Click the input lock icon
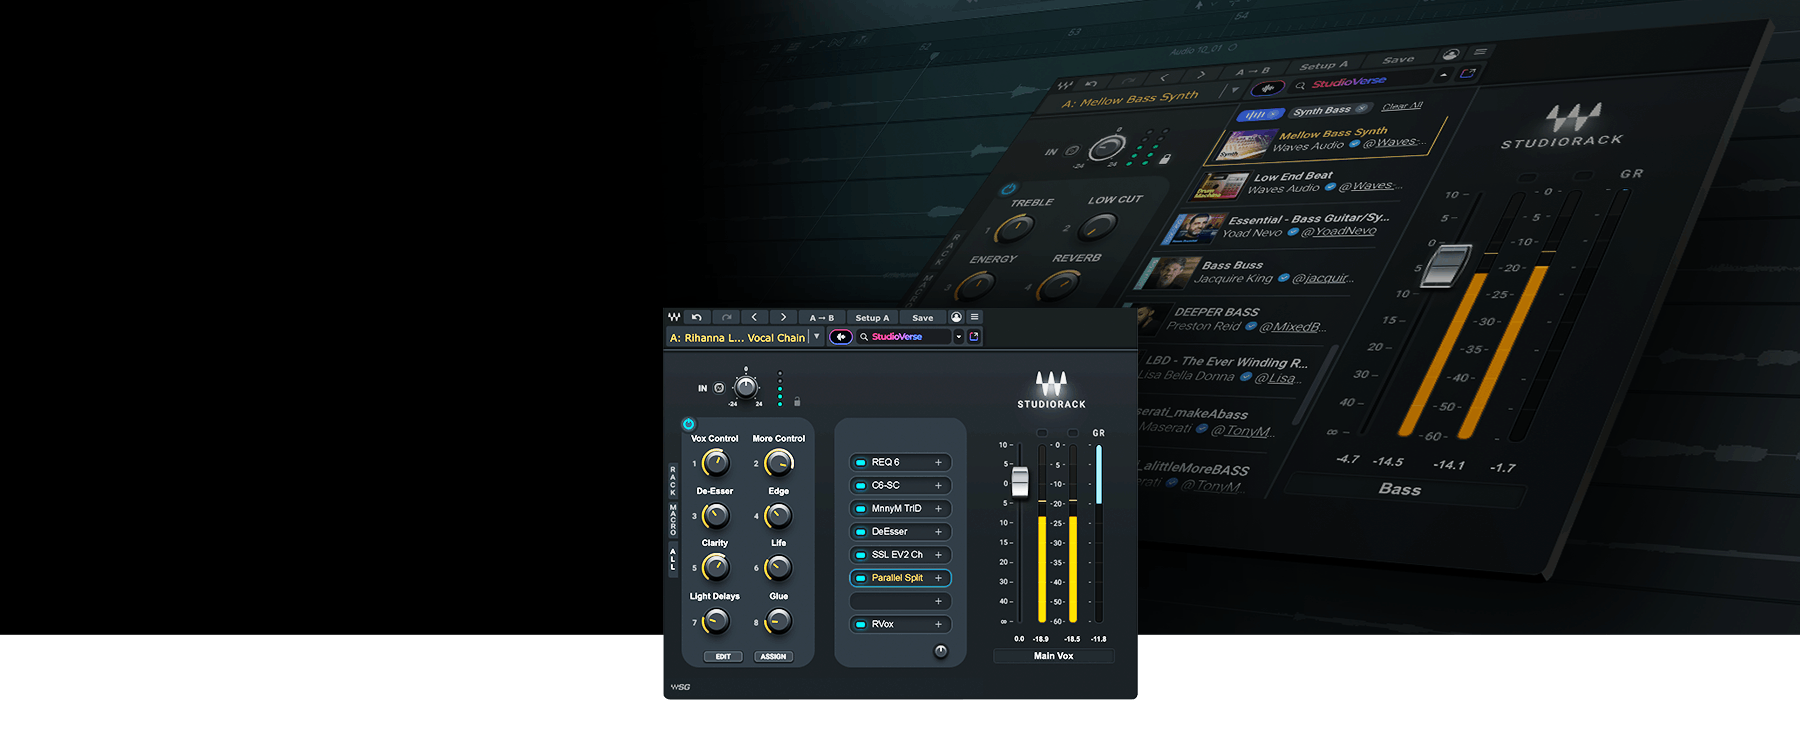The width and height of the screenshot is (1800, 750). click(797, 402)
